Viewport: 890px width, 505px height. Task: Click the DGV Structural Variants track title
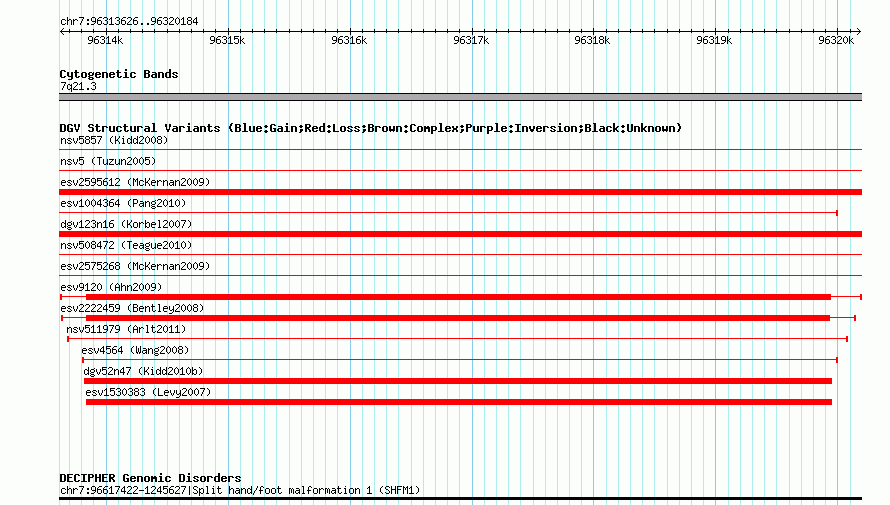pos(371,128)
